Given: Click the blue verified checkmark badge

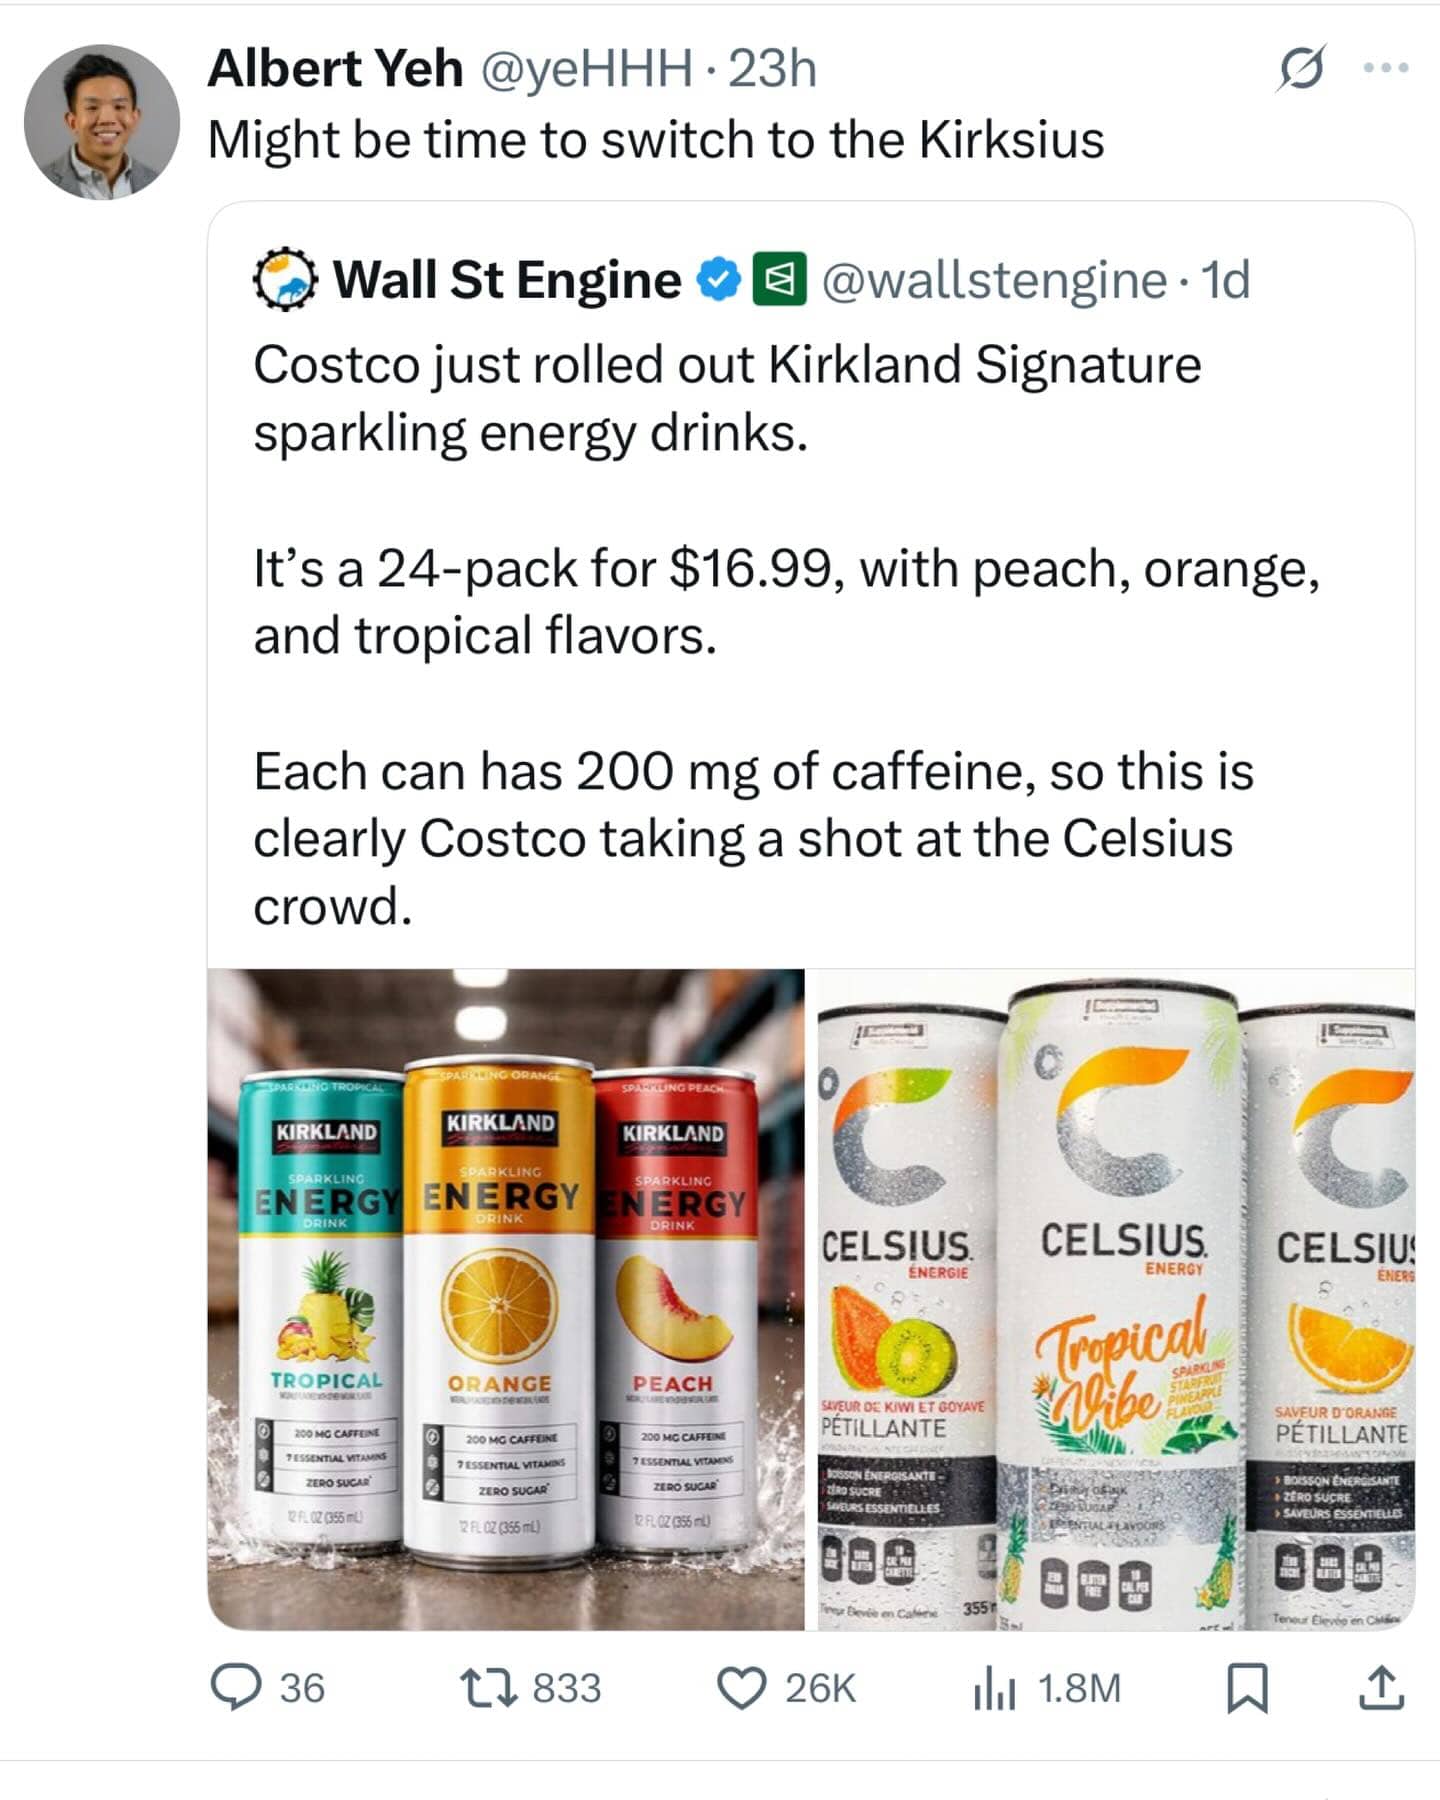Looking at the screenshot, I should tap(718, 280).
